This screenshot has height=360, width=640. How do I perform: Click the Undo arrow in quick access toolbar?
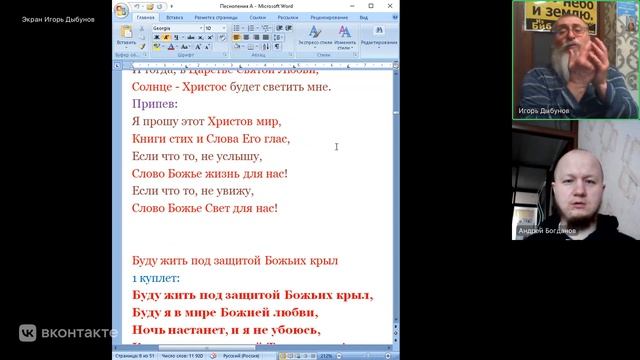pos(137,7)
